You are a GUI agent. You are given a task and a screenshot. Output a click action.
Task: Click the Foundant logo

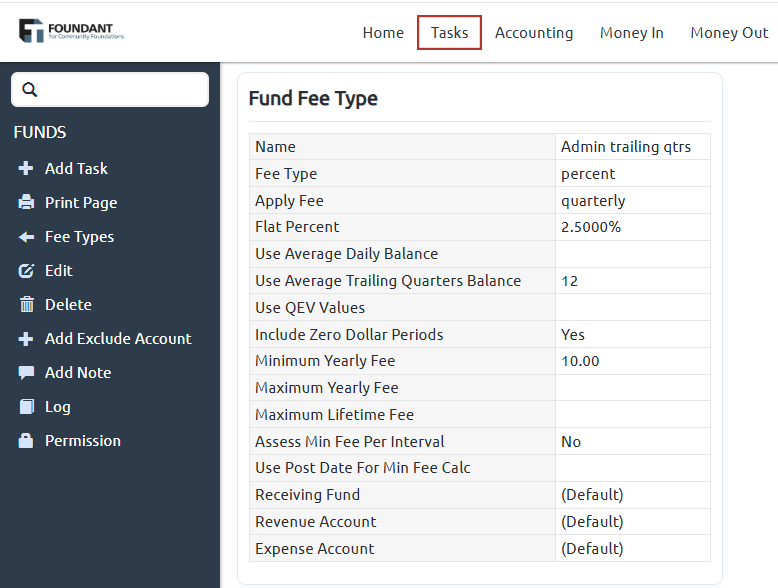click(x=71, y=31)
